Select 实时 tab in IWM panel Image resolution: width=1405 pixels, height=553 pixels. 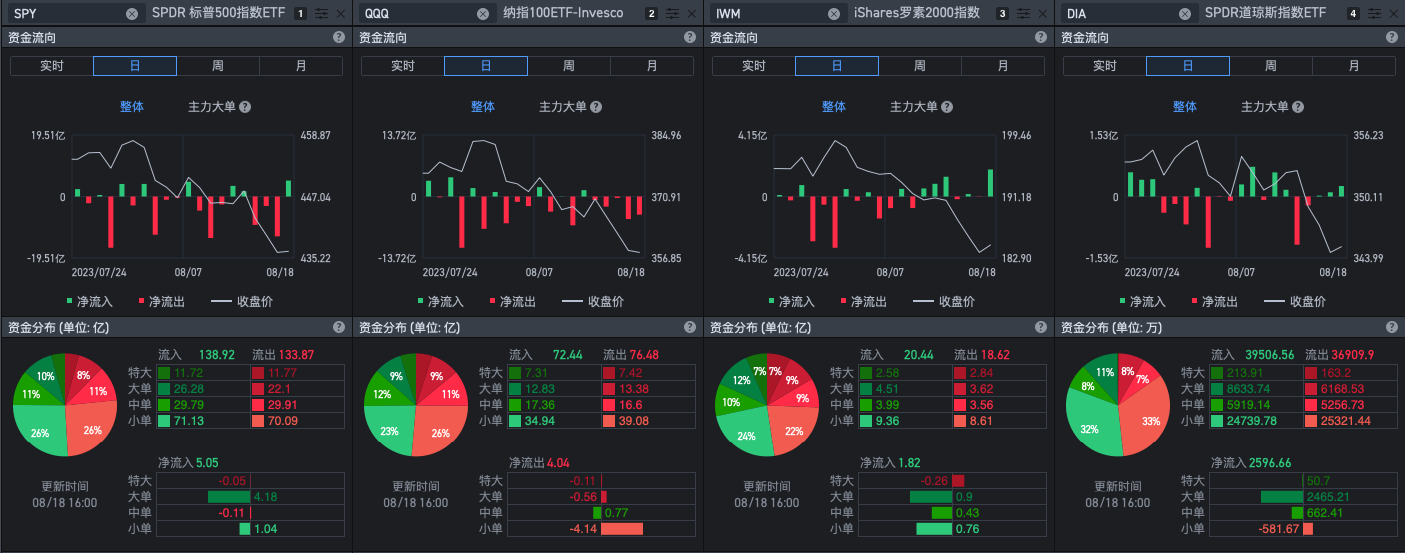coord(754,66)
